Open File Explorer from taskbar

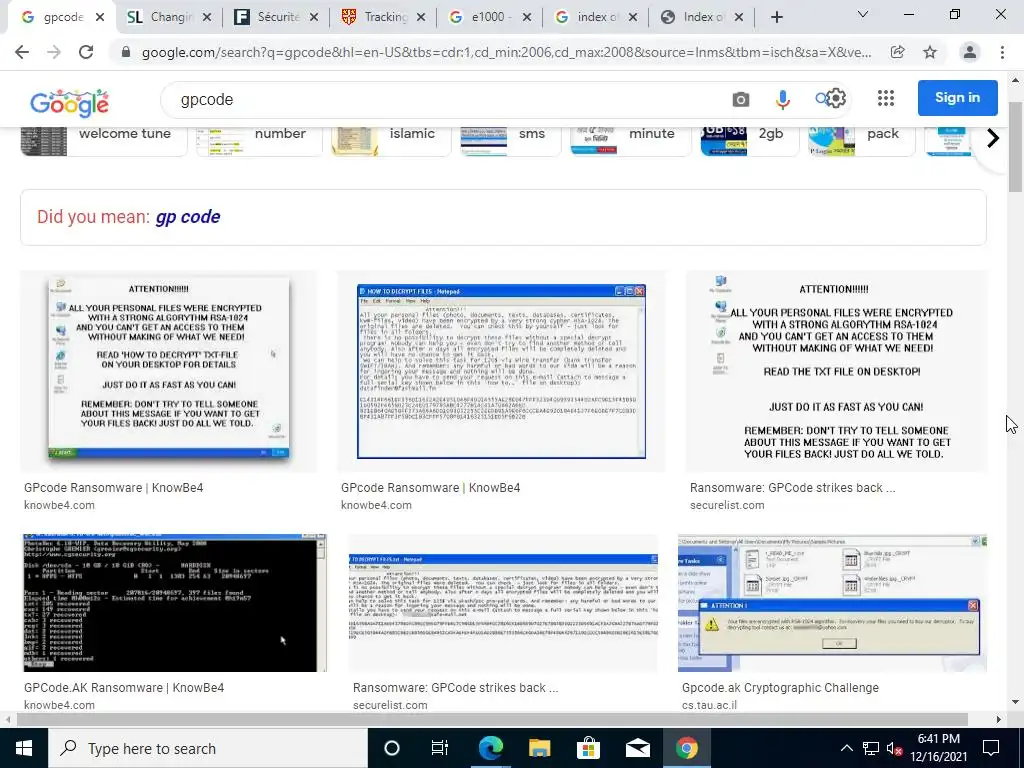point(539,748)
